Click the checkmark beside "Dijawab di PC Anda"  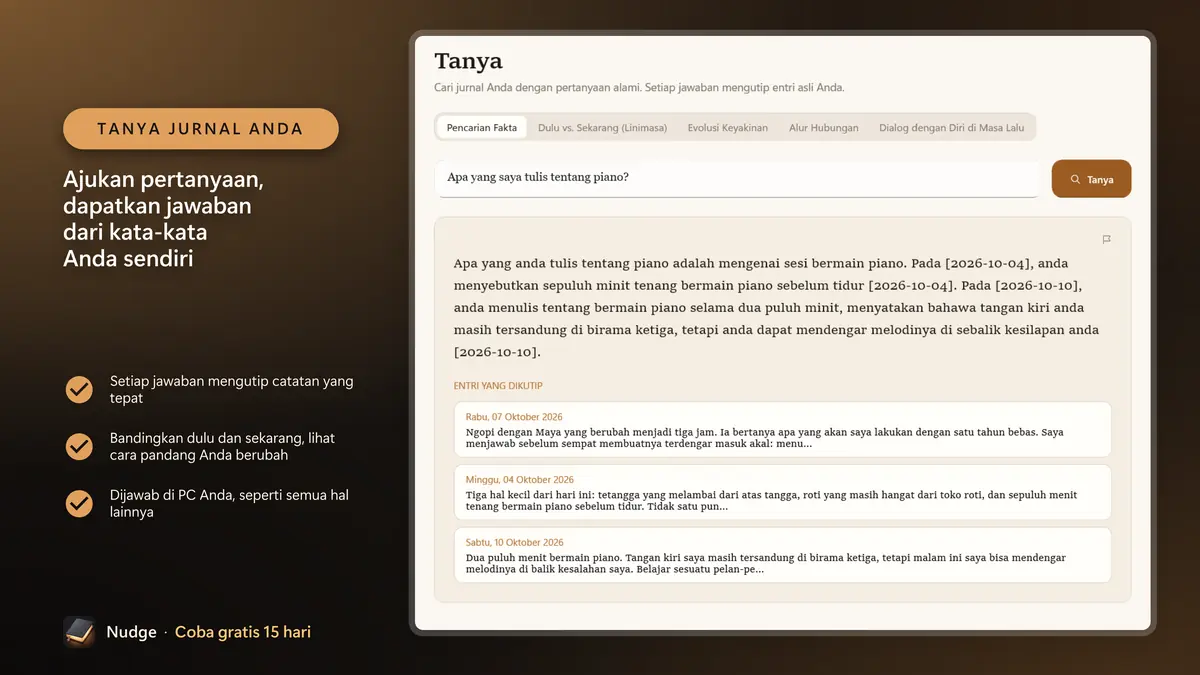79,504
